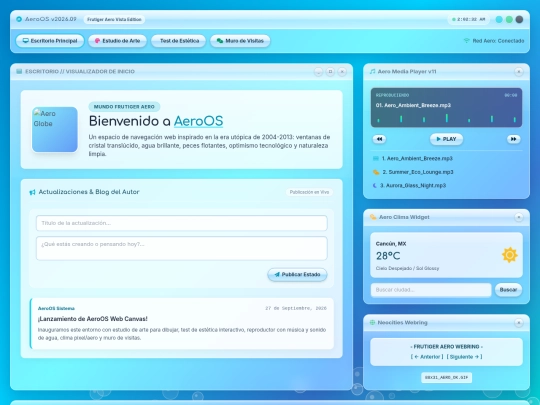
Task: Click the wave icon beside track 1 in playlist
Action: [x=376, y=158]
